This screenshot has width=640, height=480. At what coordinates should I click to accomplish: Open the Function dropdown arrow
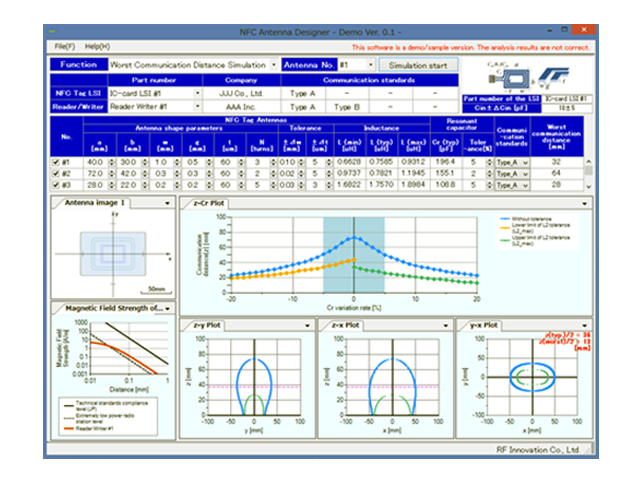pyautogui.click(x=274, y=65)
